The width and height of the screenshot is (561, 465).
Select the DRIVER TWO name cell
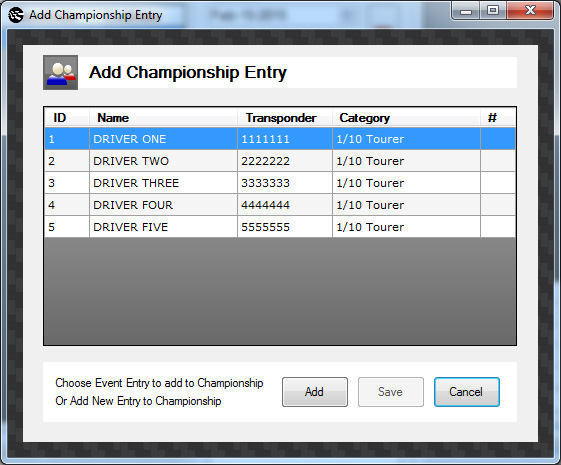tap(163, 161)
